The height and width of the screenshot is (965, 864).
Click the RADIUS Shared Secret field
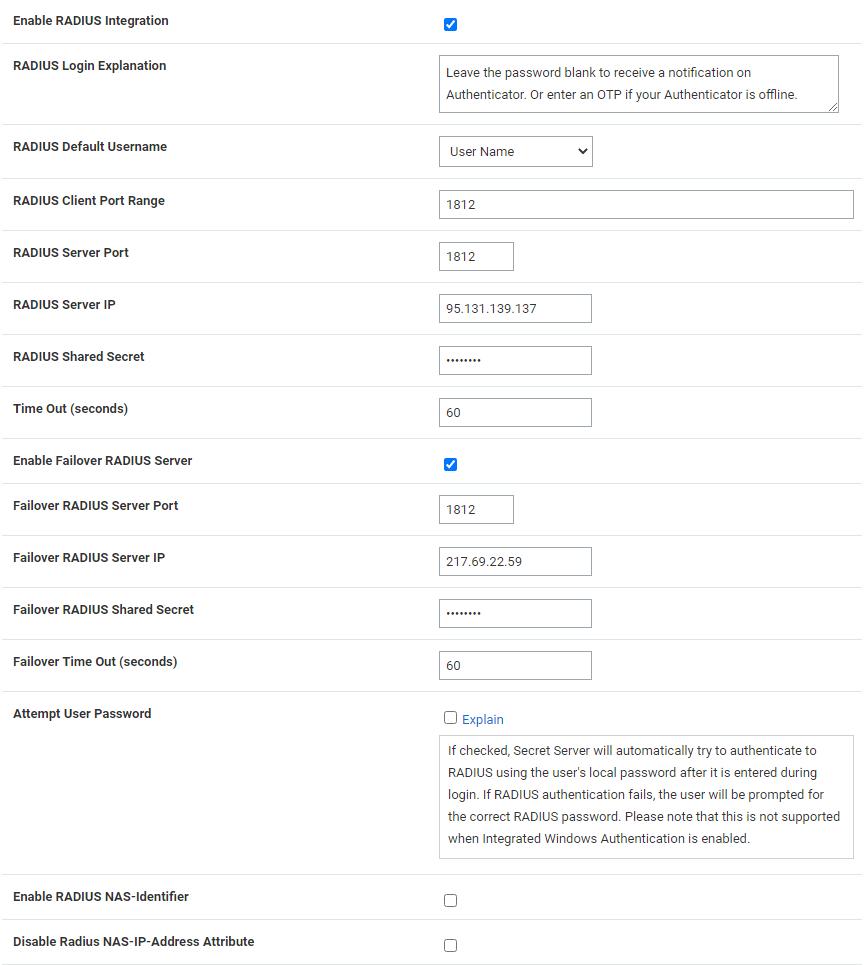coord(515,360)
